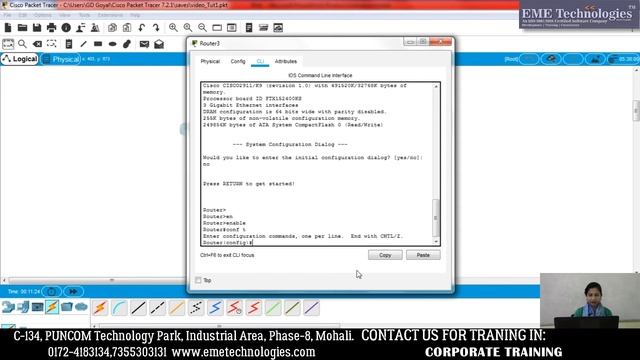Open the network information icon

point(66,28)
